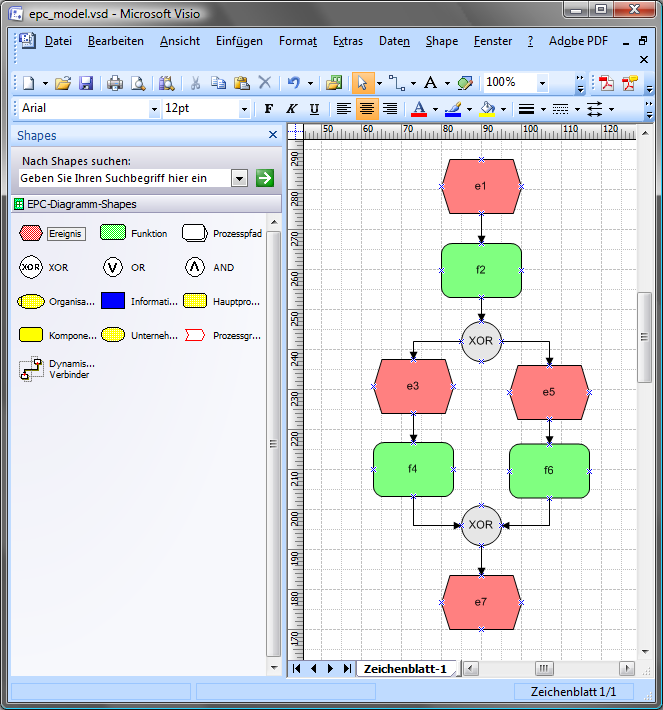Image resolution: width=663 pixels, height=710 pixels.
Task: Open the font name dropdown showing Arial
Action: click(154, 109)
